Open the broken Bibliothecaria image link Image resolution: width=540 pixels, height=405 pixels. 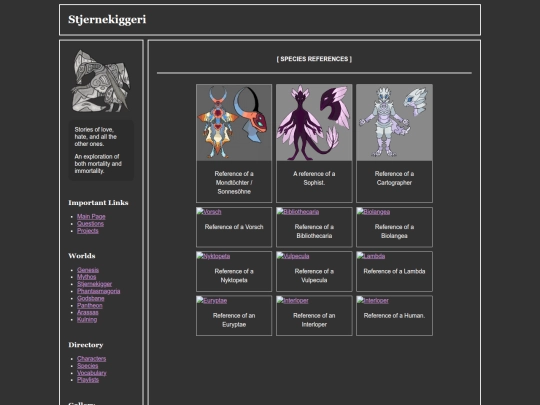pyautogui.click(x=298, y=212)
